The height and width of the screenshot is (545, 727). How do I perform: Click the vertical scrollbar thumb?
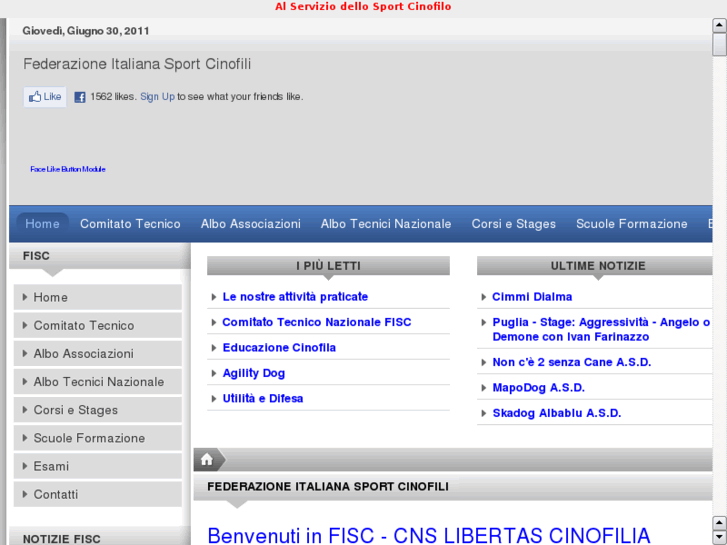[x=720, y=45]
